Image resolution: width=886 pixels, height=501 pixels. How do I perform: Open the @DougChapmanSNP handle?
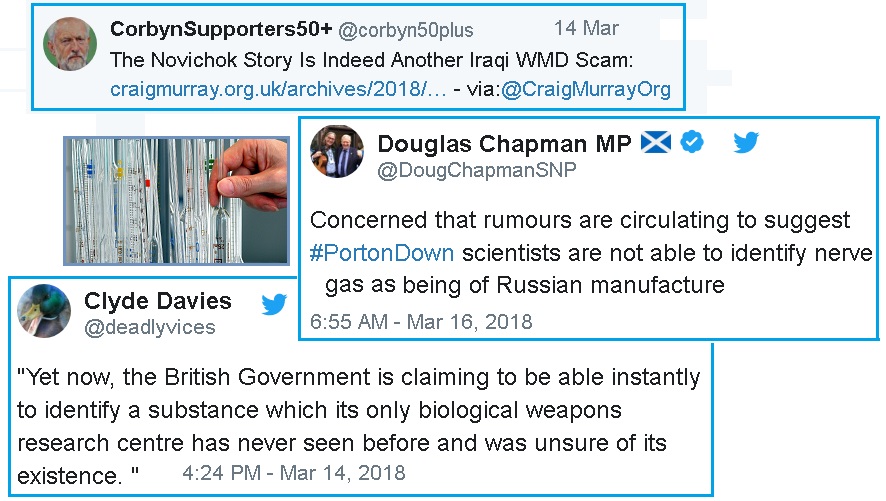(x=477, y=170)
